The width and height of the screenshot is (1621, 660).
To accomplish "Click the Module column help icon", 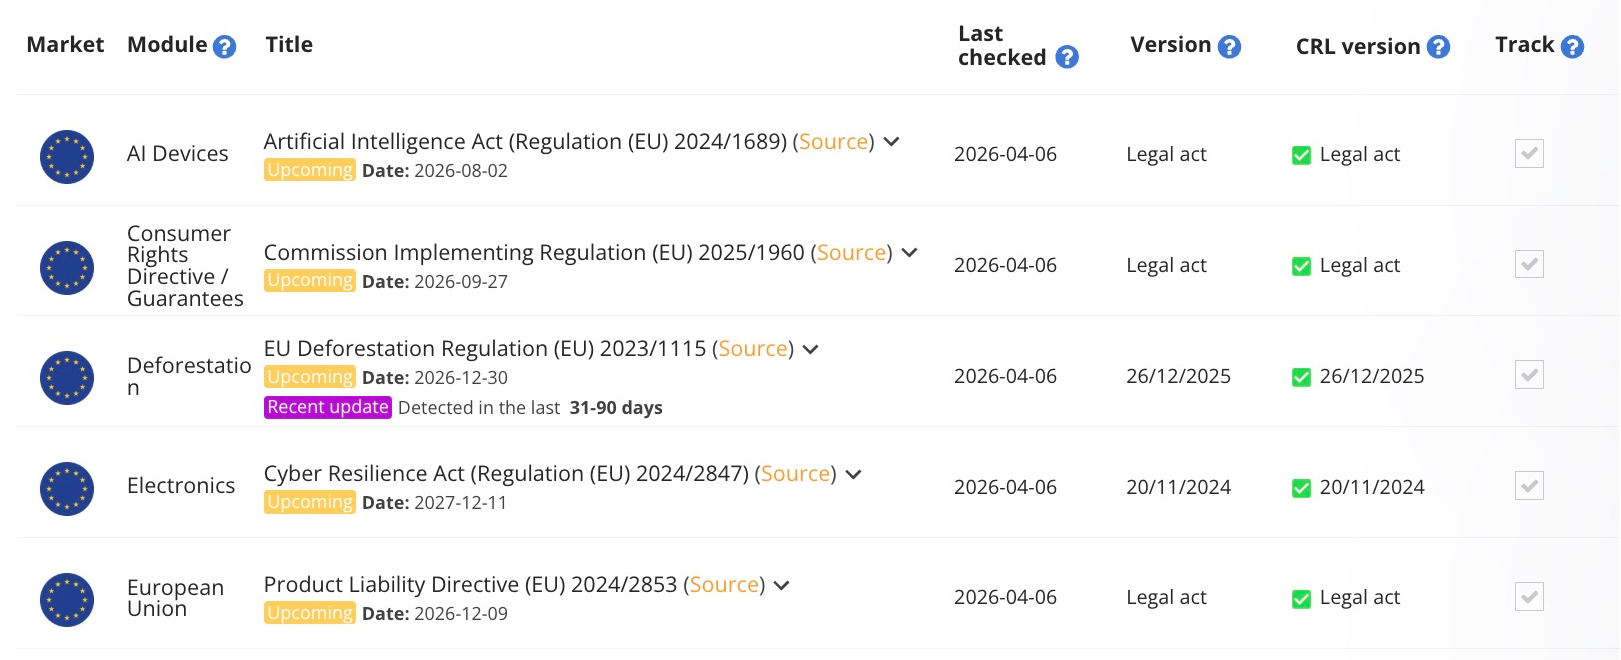I will [x=225, y=47].
